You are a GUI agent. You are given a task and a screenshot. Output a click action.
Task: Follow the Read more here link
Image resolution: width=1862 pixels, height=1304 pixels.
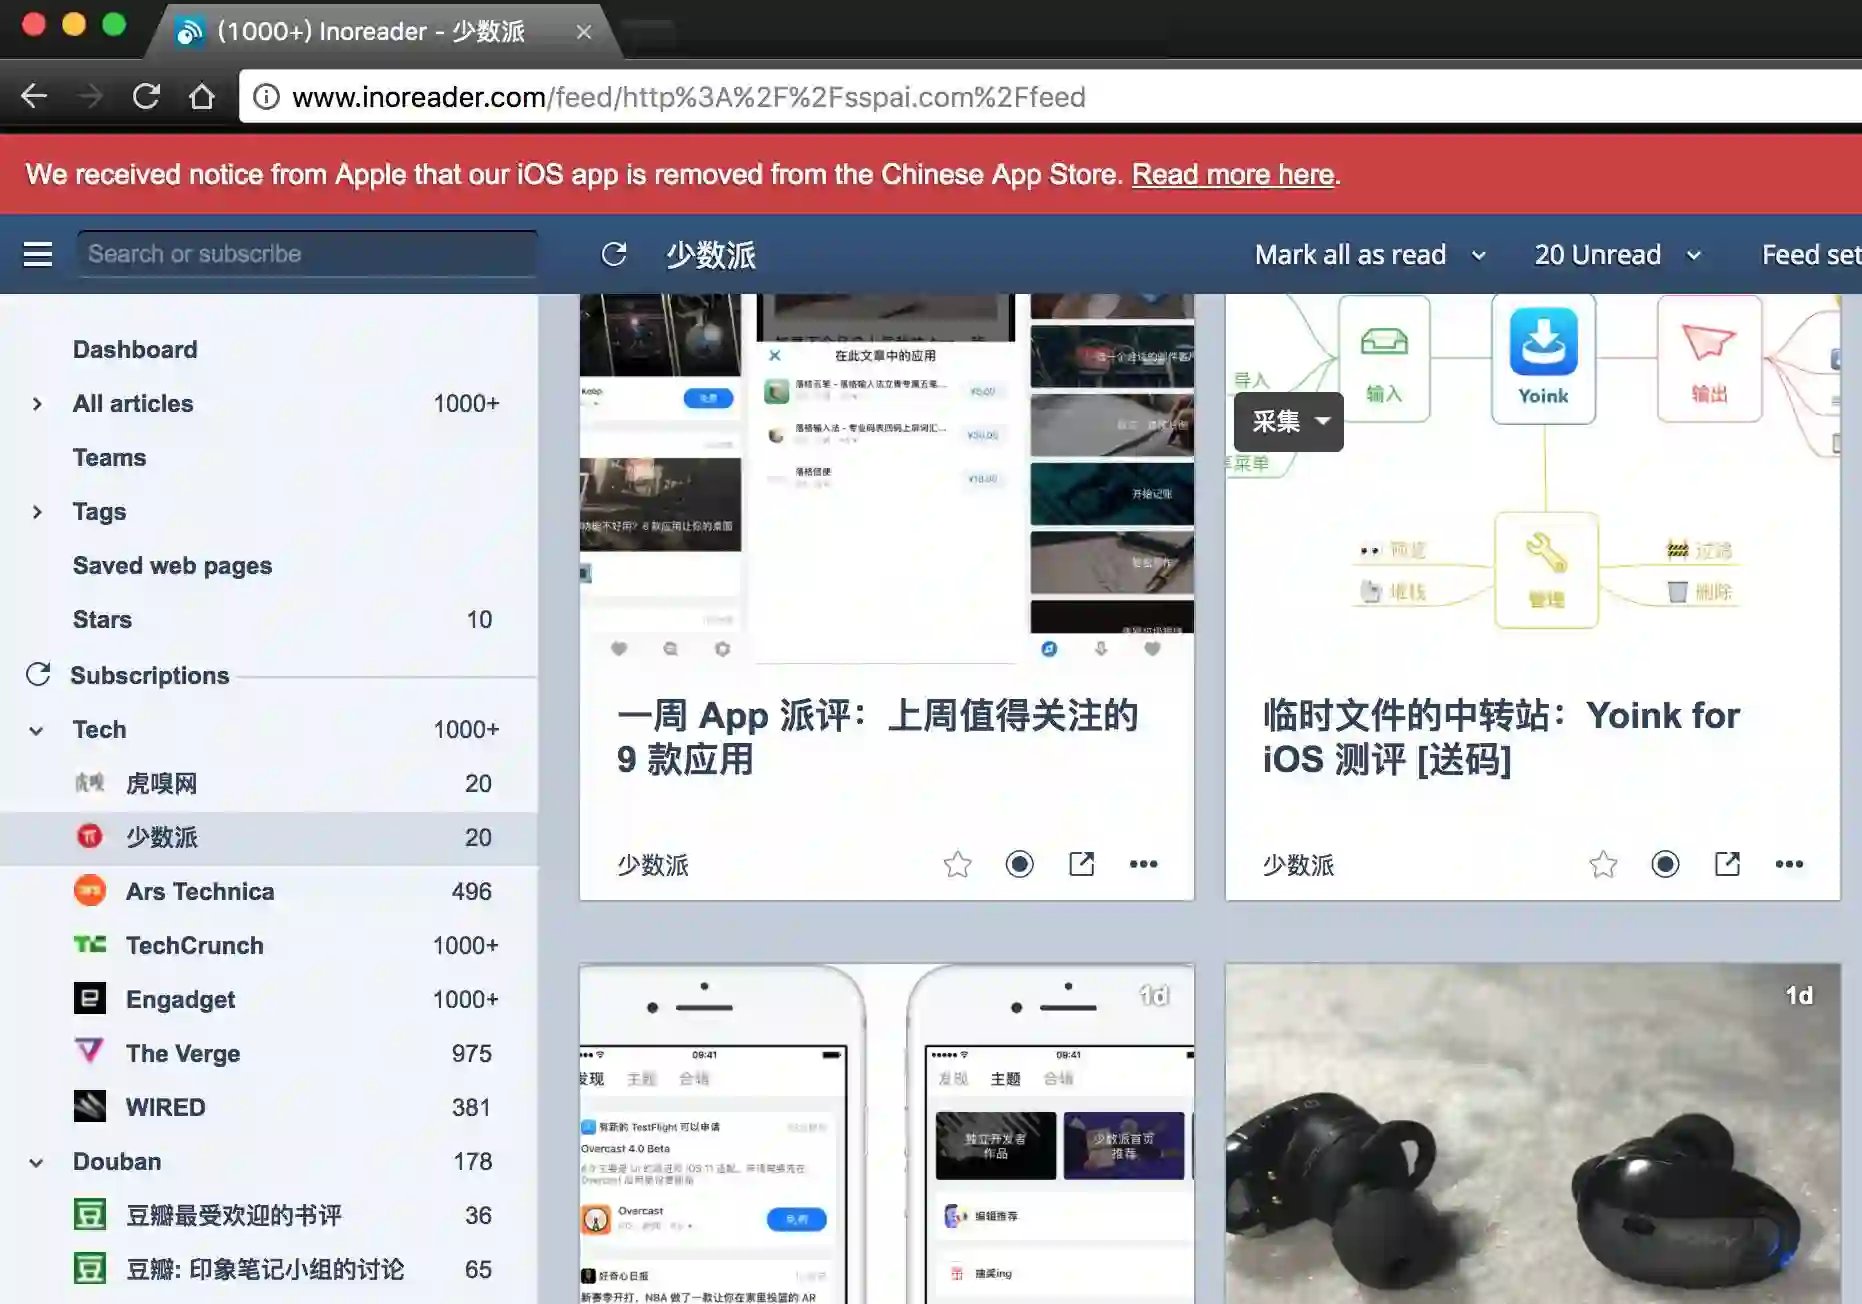coord(1232,174)
